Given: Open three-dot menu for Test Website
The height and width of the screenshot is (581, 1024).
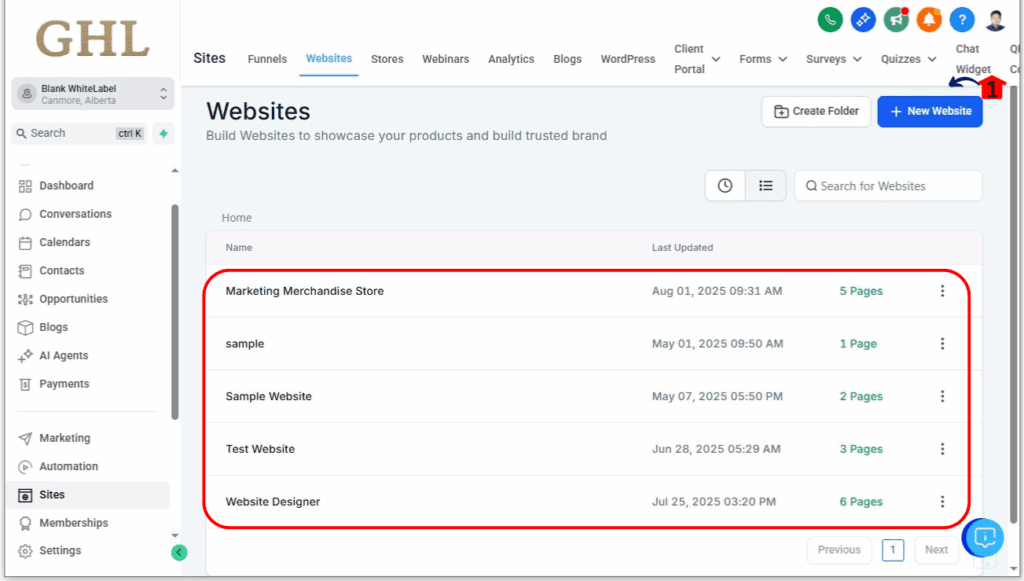Looking at the screenshot, I should click(942, 449).
